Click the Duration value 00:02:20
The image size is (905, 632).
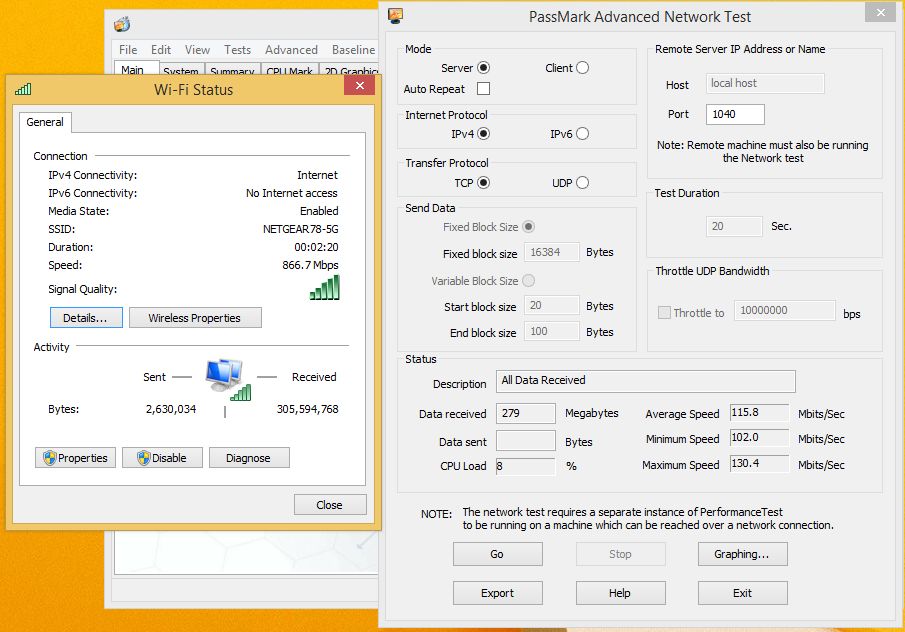316,247
